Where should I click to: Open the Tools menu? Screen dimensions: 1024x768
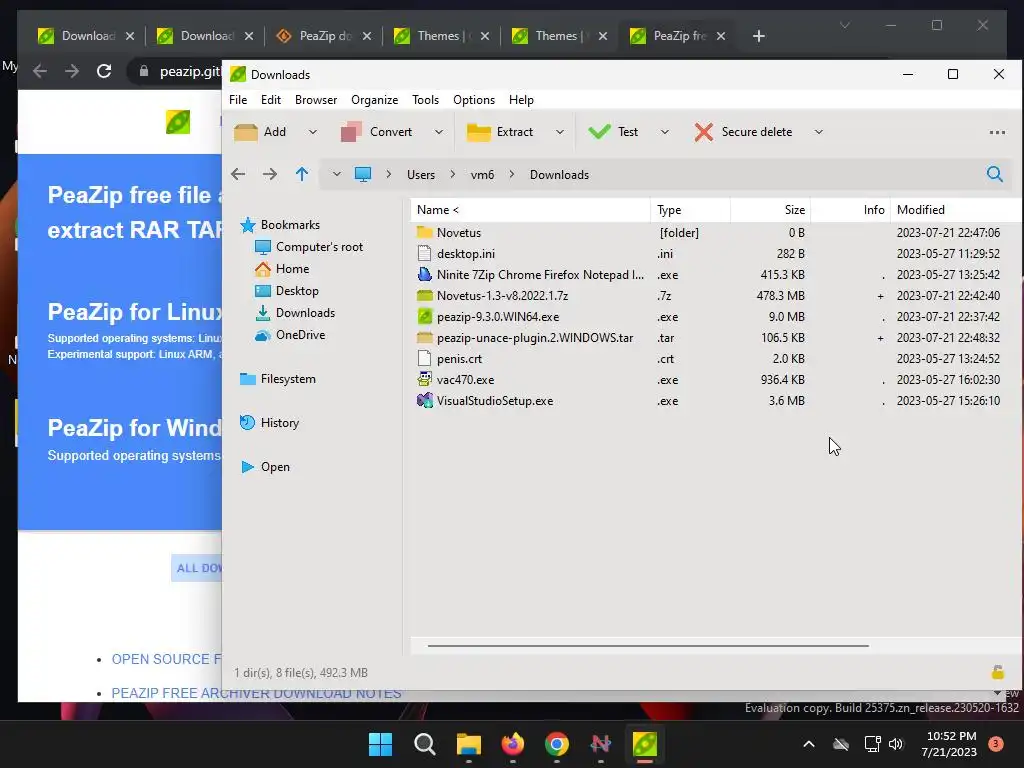pyautogui.click(x=425, y=100)
